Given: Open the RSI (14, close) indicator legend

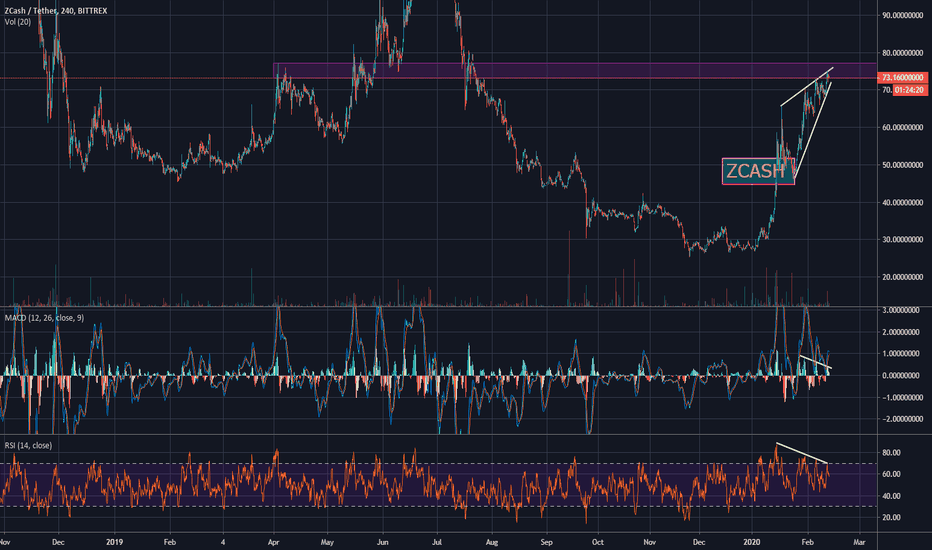Looking at the screenshot, I should [28, 445].
